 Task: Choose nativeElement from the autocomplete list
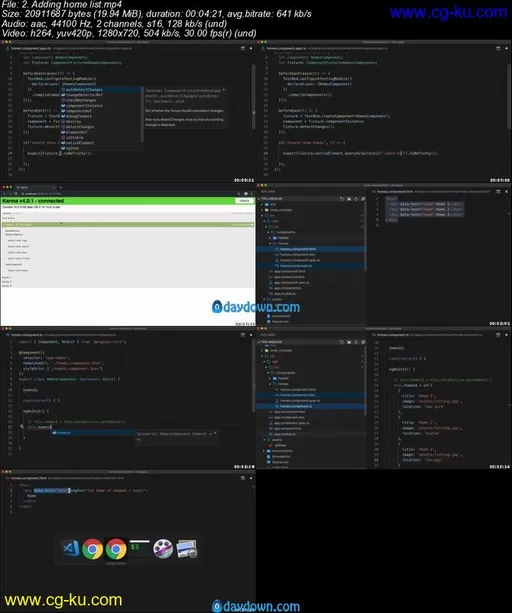pyautogui.click(x=101, y=143)
